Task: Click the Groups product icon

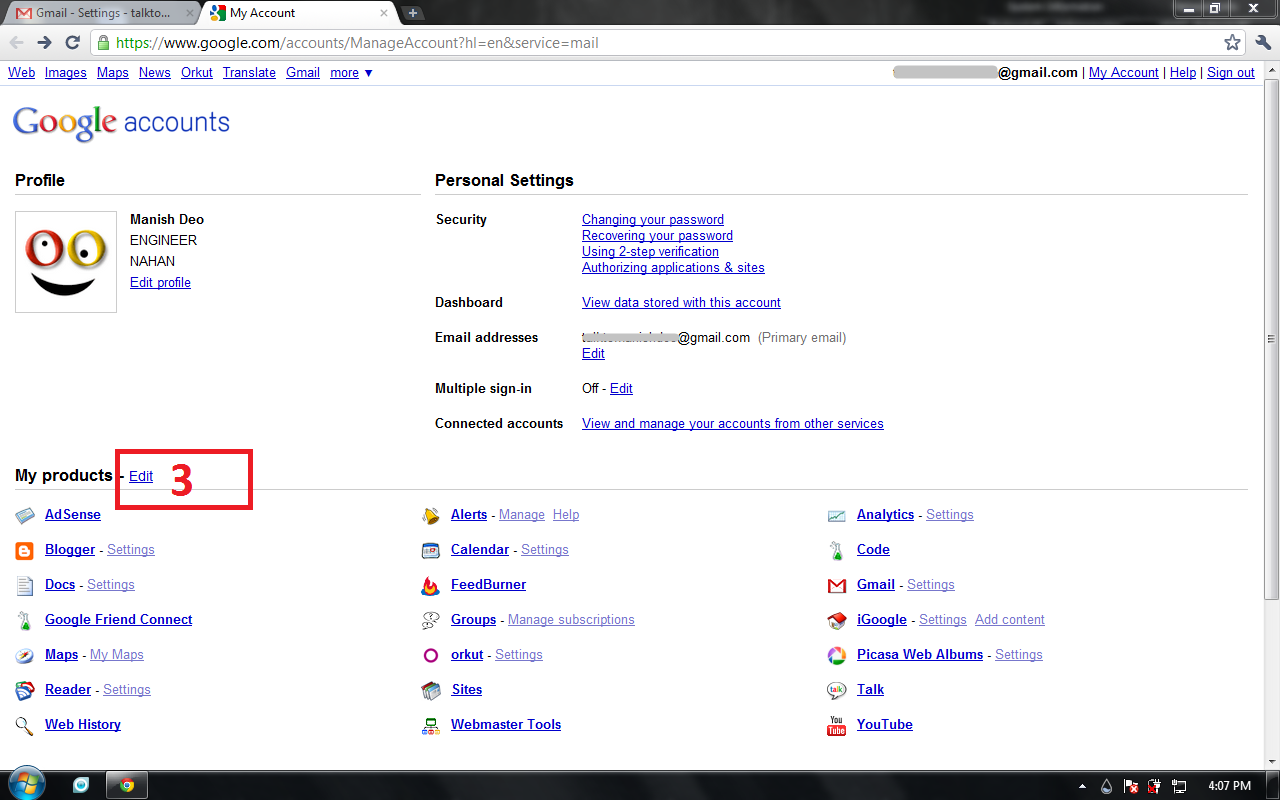Action: pos(431,620)
